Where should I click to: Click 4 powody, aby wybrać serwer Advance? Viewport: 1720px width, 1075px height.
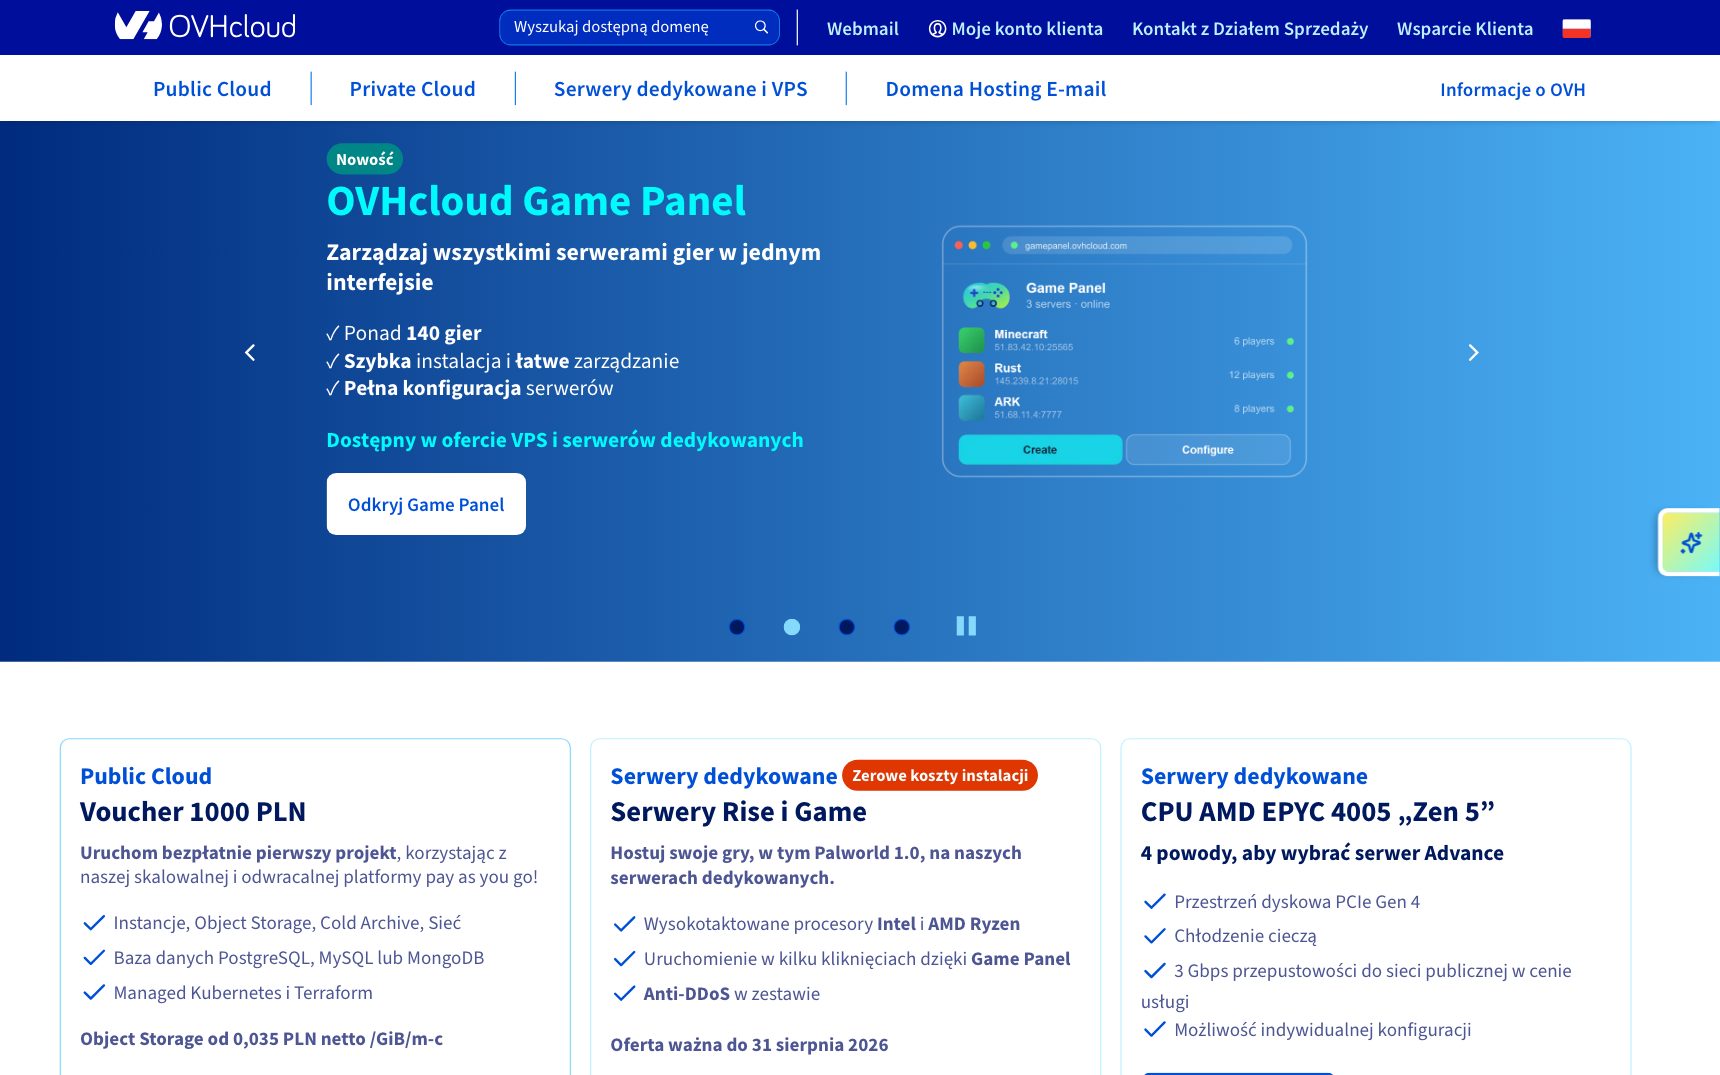point(1322,853)
